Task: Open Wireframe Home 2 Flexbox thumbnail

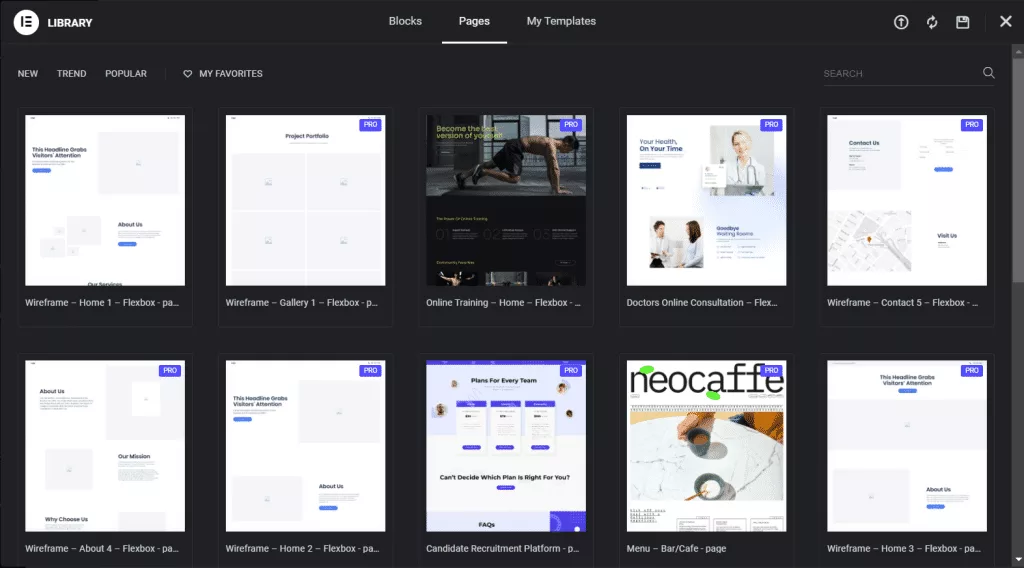Action: [306, 446]
